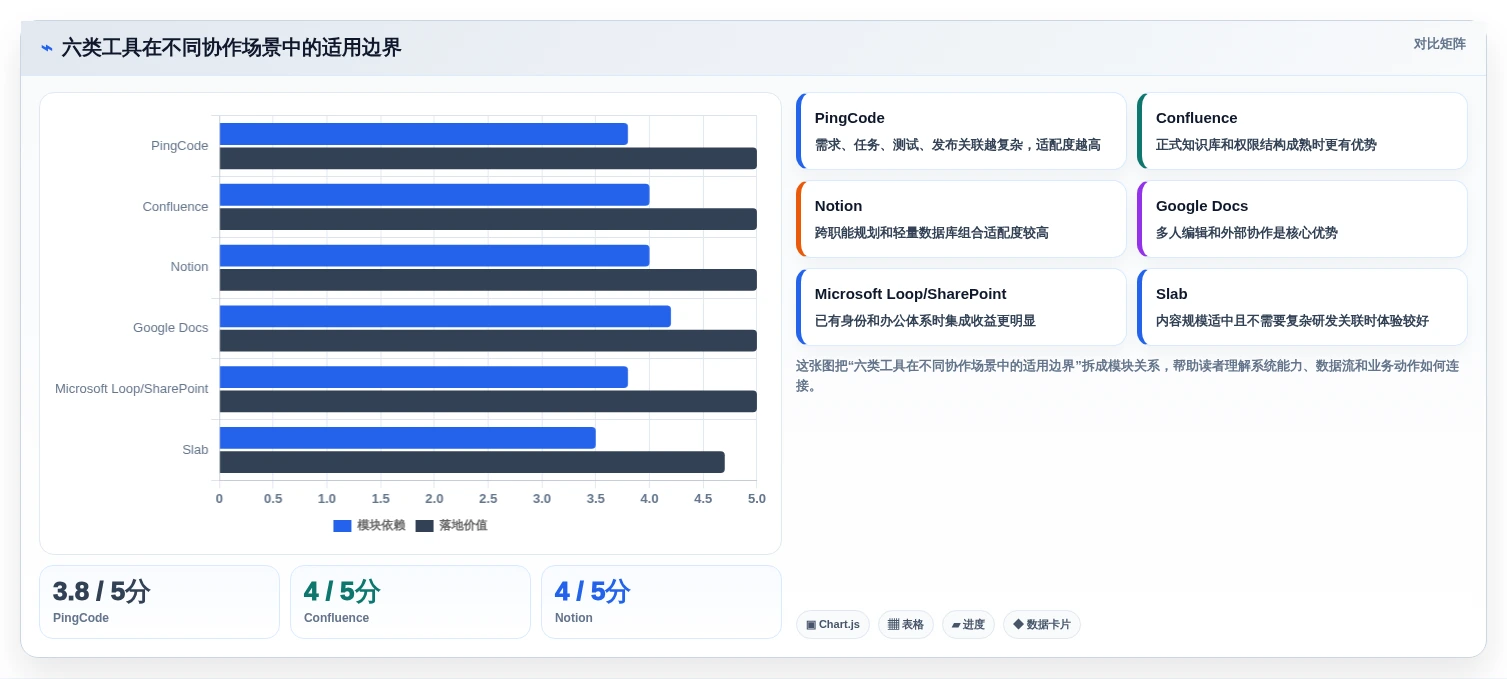This screenshot has width=1507, height=679.
Task: Click the chart title 六类工具在不同协作场景中的适用边界
Action: click(231, 48)
